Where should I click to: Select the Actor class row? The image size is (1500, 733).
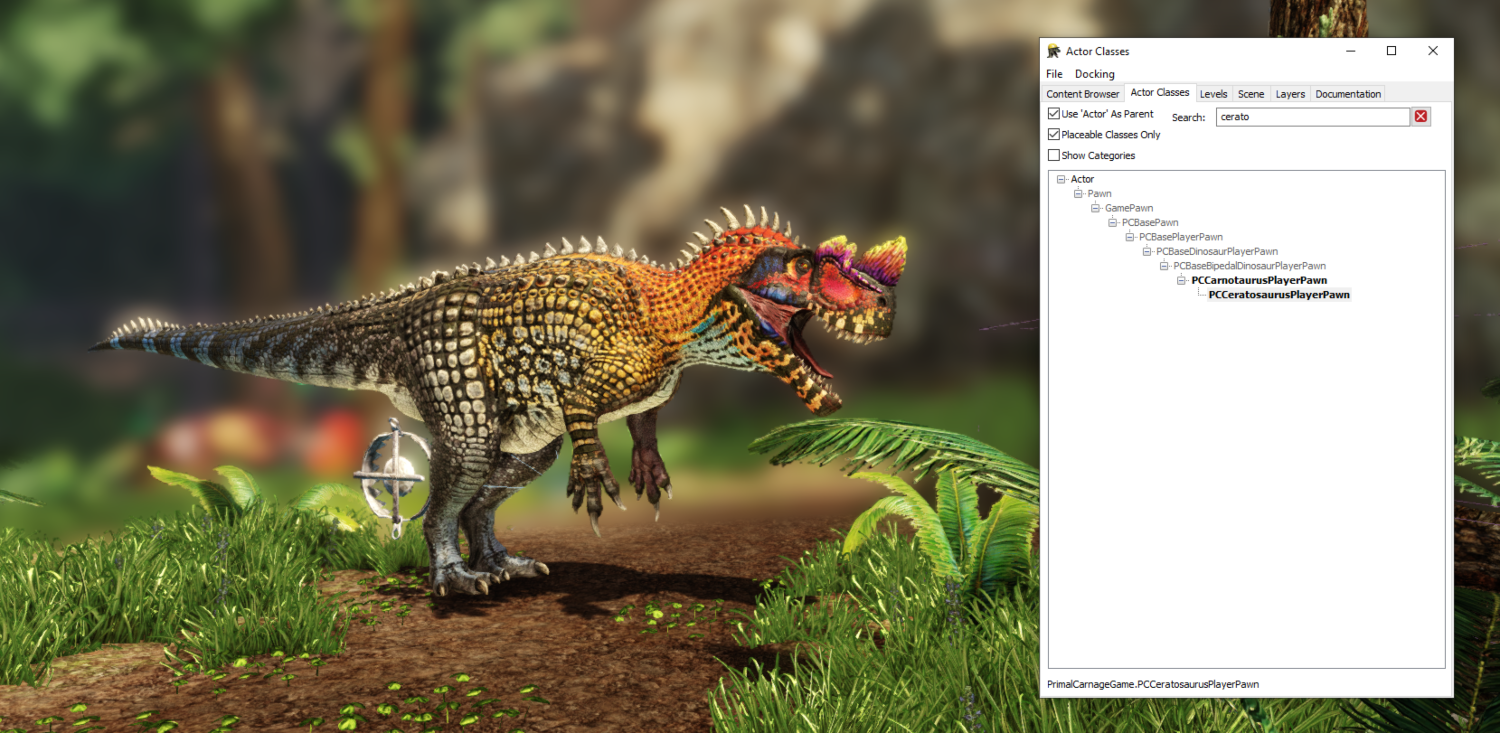pos(1082,179)
